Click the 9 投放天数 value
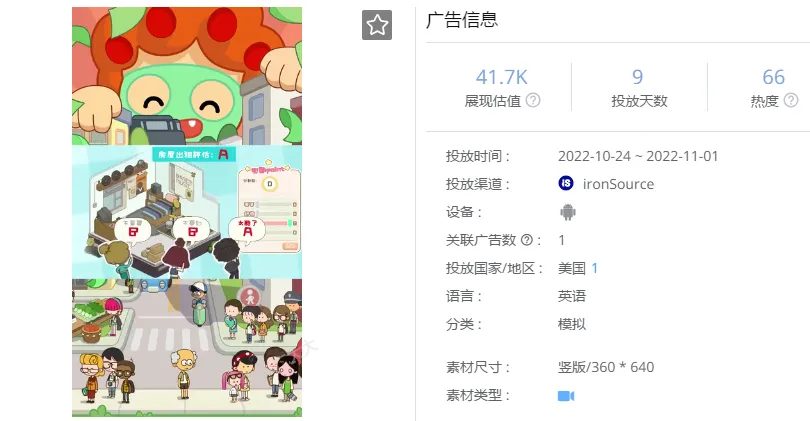 637,77
